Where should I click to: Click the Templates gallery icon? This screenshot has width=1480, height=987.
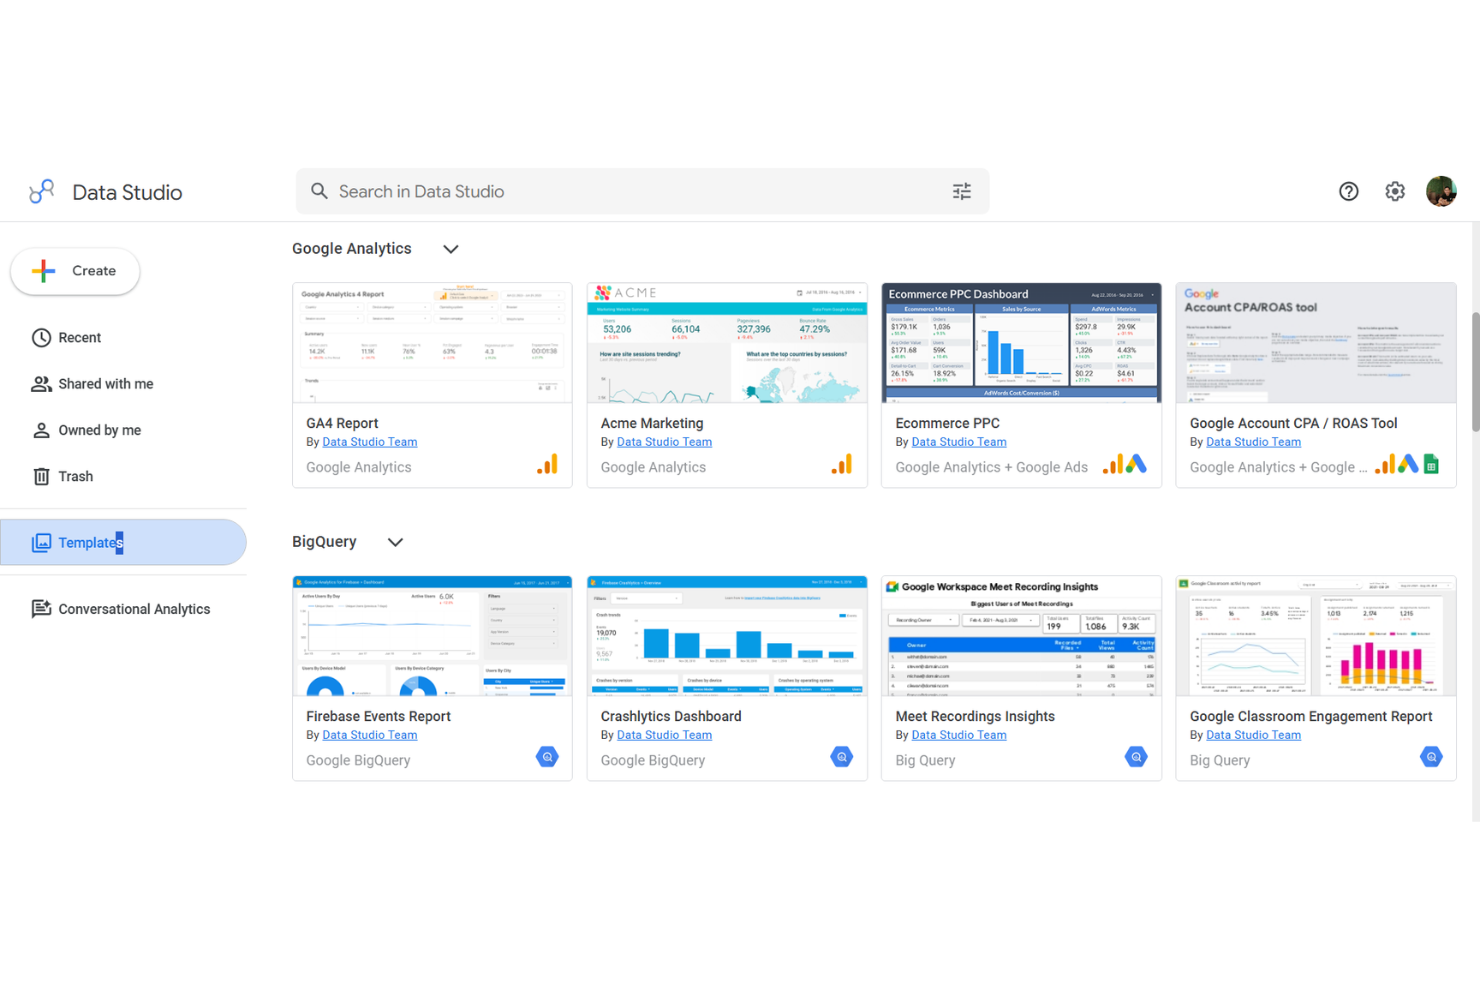41,542
